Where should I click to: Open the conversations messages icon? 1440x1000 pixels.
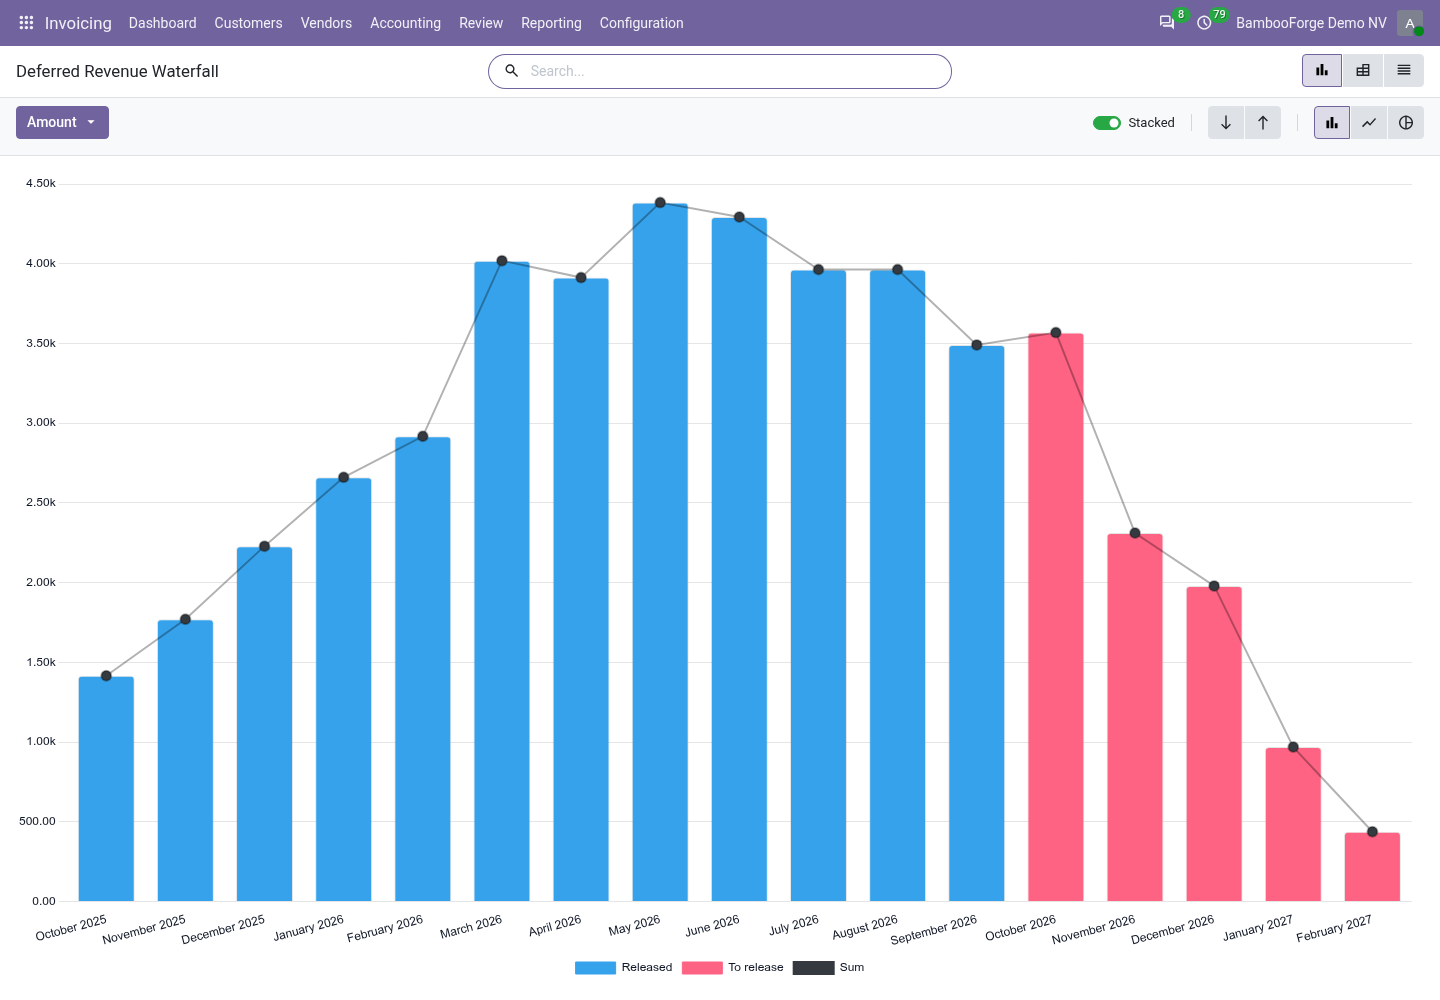[x=1167, y=23]
